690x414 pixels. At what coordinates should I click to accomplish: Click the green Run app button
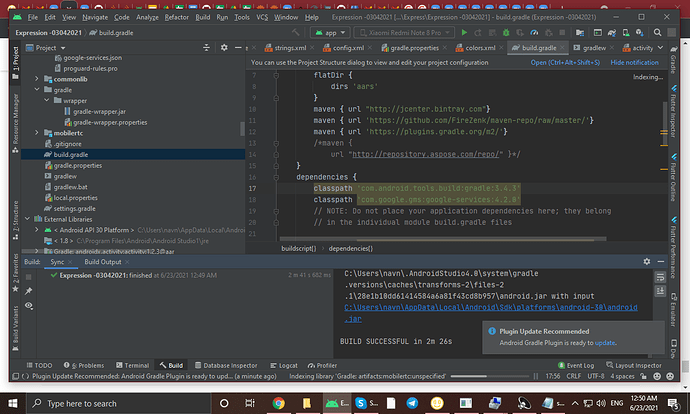(x=463, y=32)
